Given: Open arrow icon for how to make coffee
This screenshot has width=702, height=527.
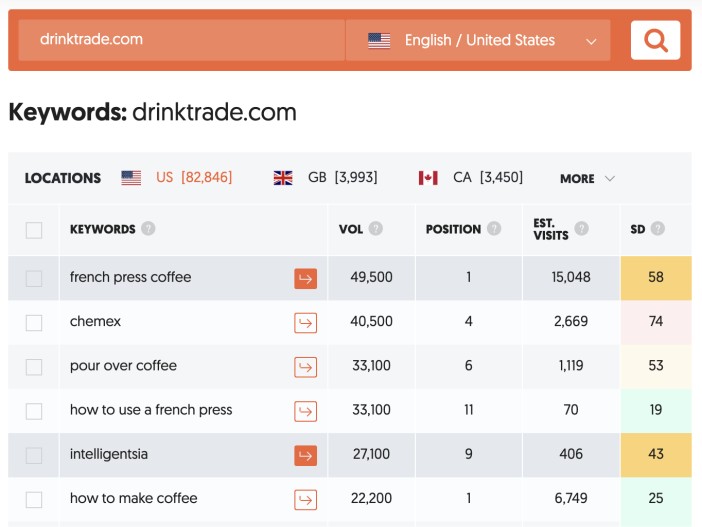Looking at the screenshot, I should (305, 499).
